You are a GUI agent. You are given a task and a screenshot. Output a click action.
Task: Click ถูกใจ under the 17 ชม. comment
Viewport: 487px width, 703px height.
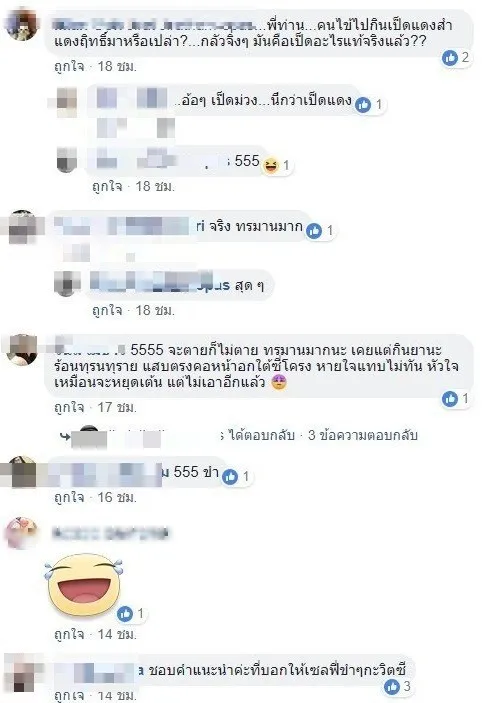point(69,408)
